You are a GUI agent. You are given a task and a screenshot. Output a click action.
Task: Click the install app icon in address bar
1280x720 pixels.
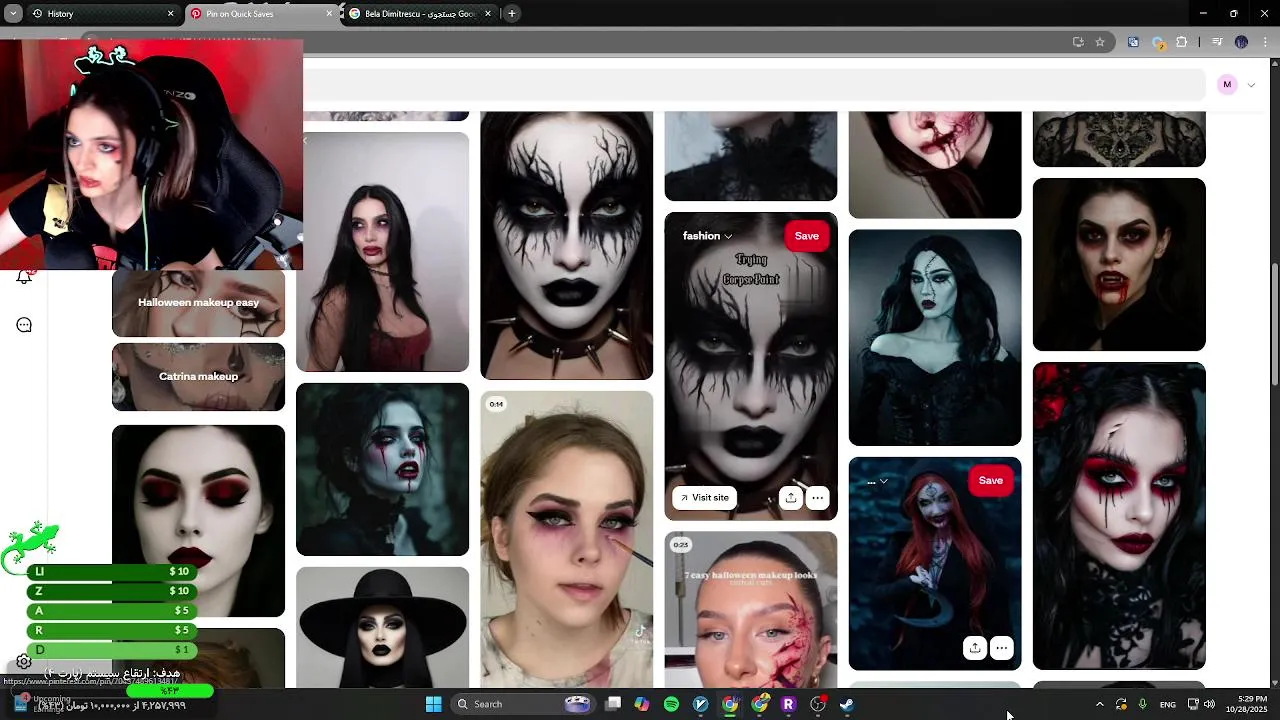coord(1078,42)
